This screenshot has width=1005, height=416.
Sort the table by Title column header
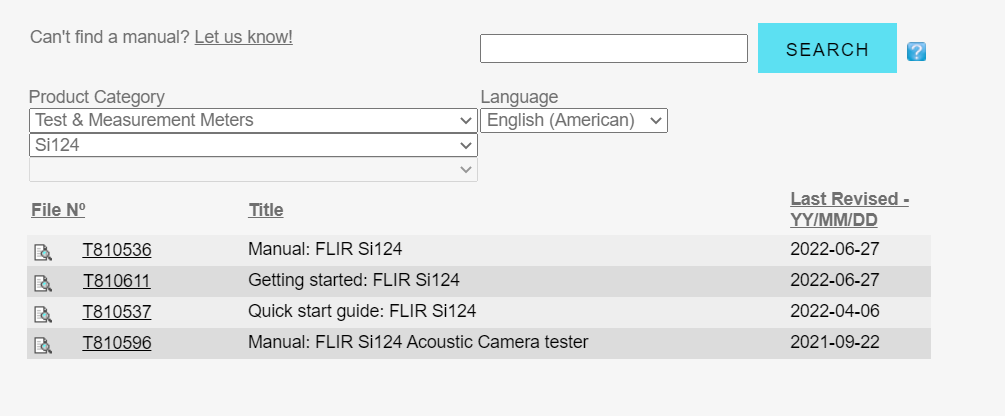[265, 209]
